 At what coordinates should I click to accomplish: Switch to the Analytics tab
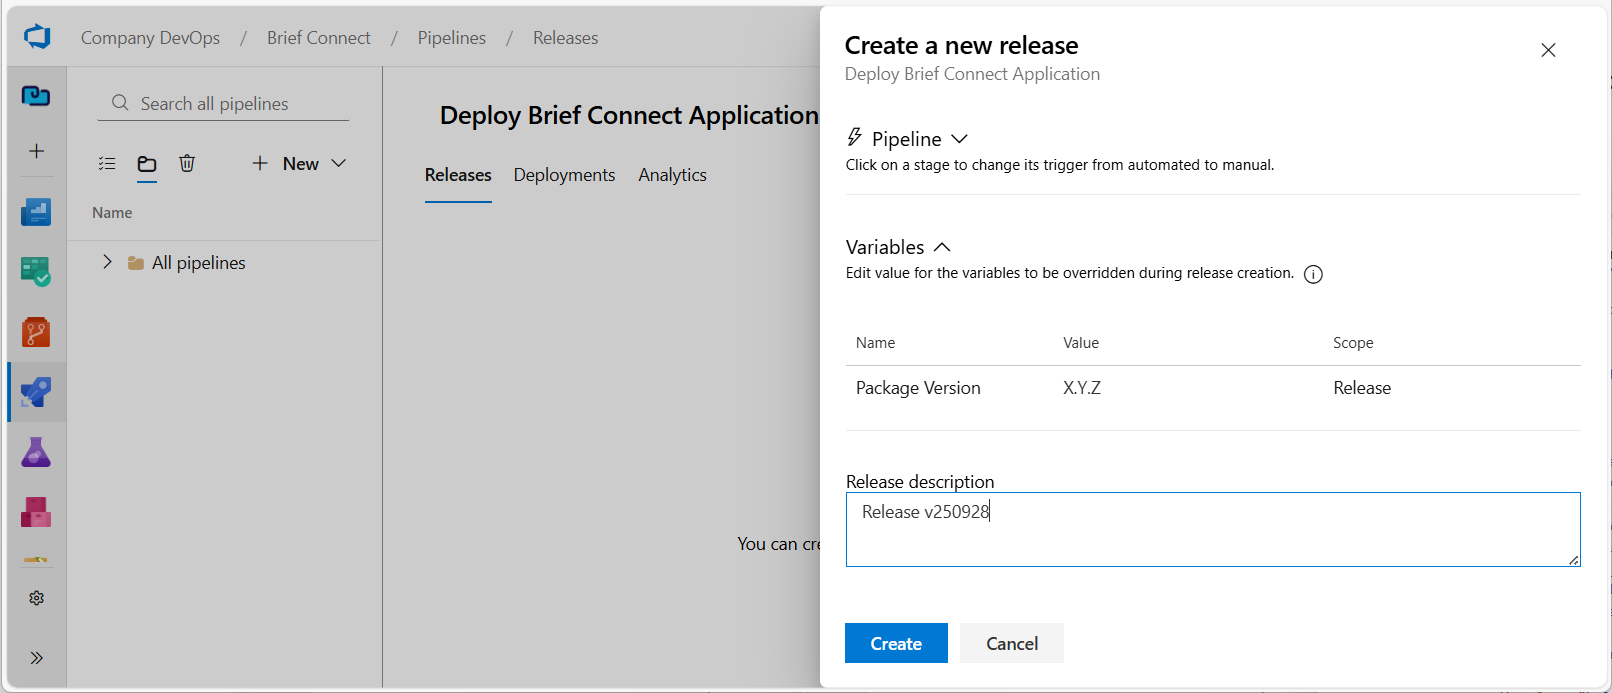pos(672,175)
